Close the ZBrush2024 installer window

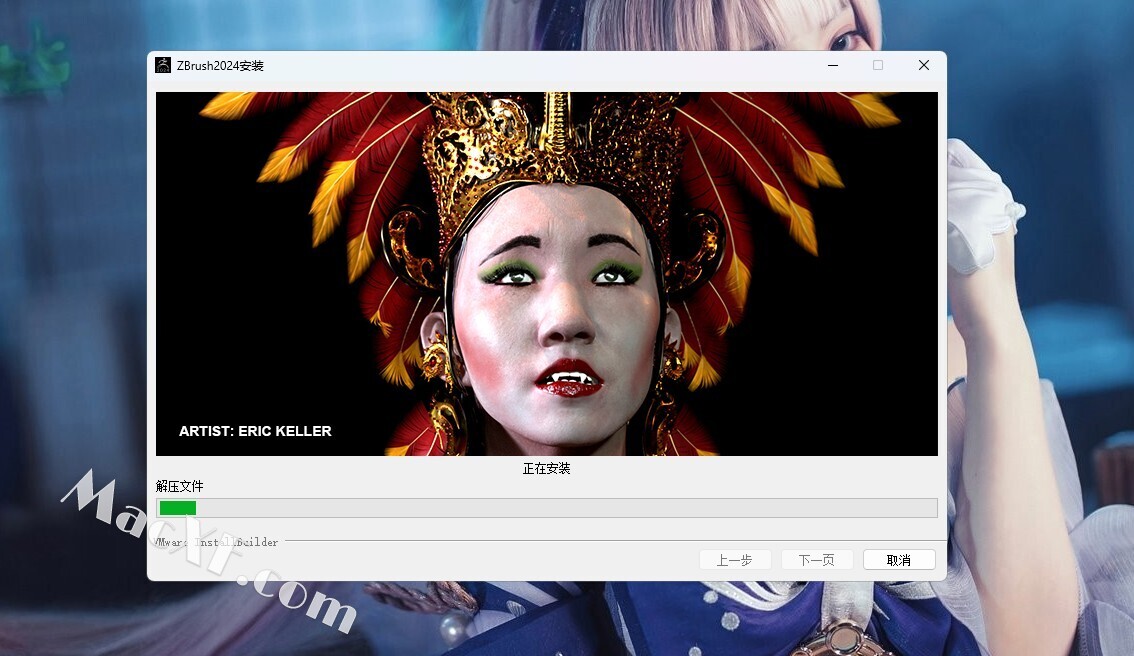924,65
